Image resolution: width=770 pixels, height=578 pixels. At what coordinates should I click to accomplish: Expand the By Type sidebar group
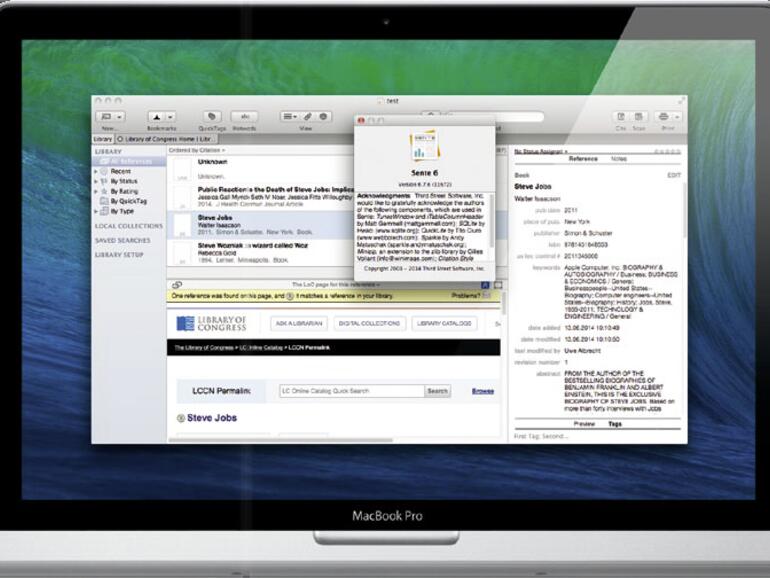96,211
